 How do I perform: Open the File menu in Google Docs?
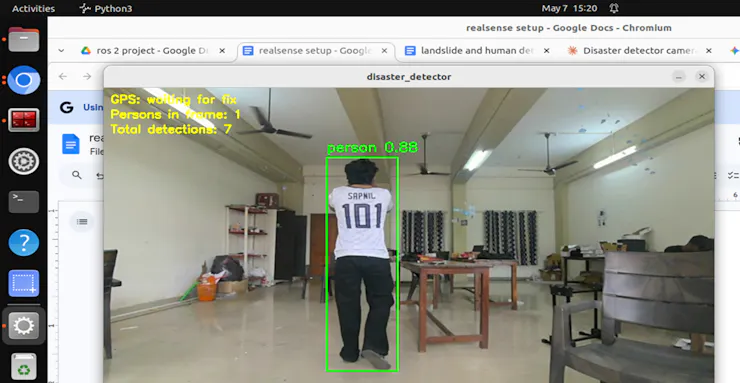pos(96,152)
